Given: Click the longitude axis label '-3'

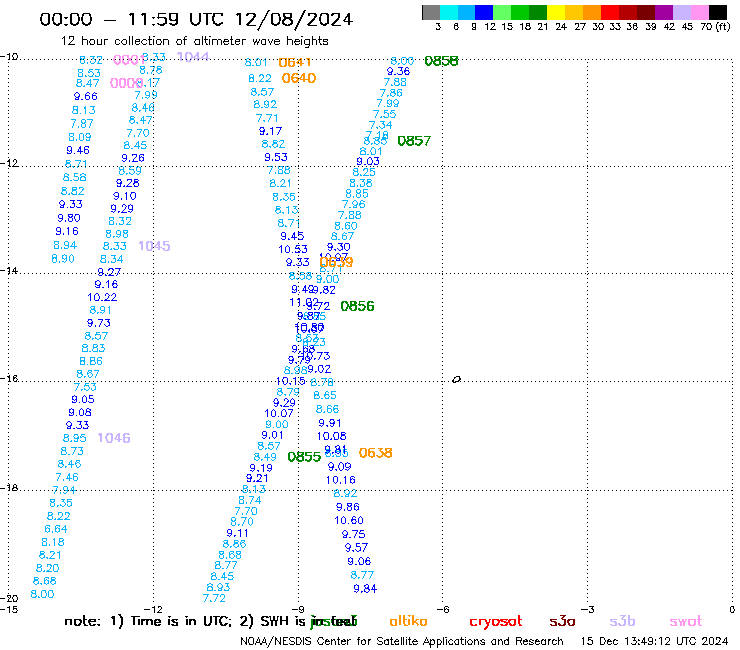Looking at the screenshot, I should tap(588, 609).
